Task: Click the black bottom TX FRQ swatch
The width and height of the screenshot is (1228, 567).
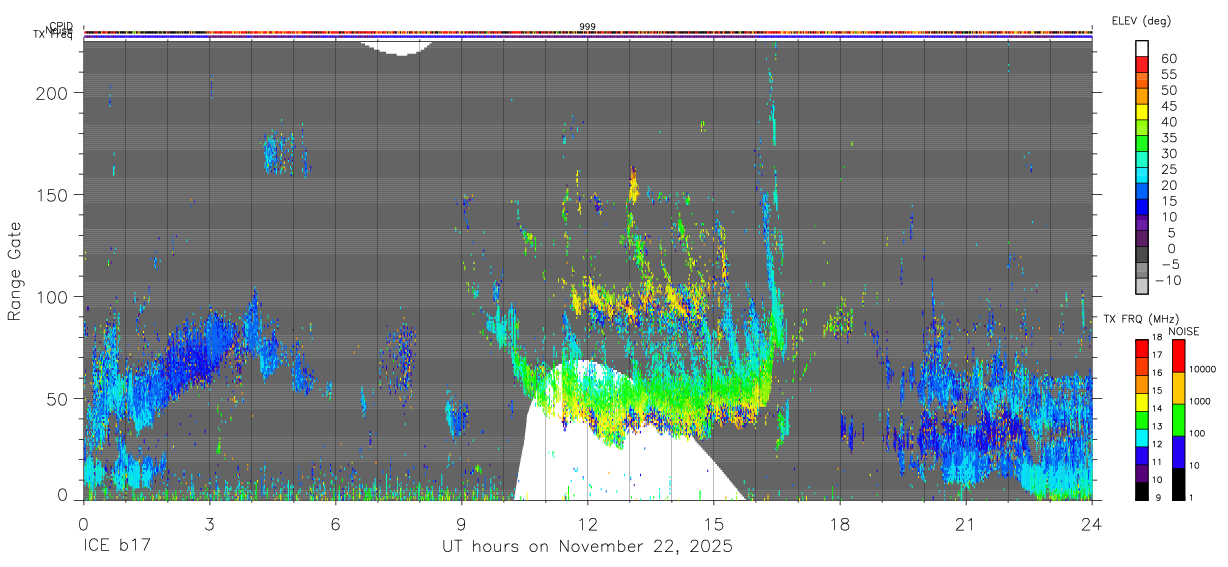Action: 1141,490
